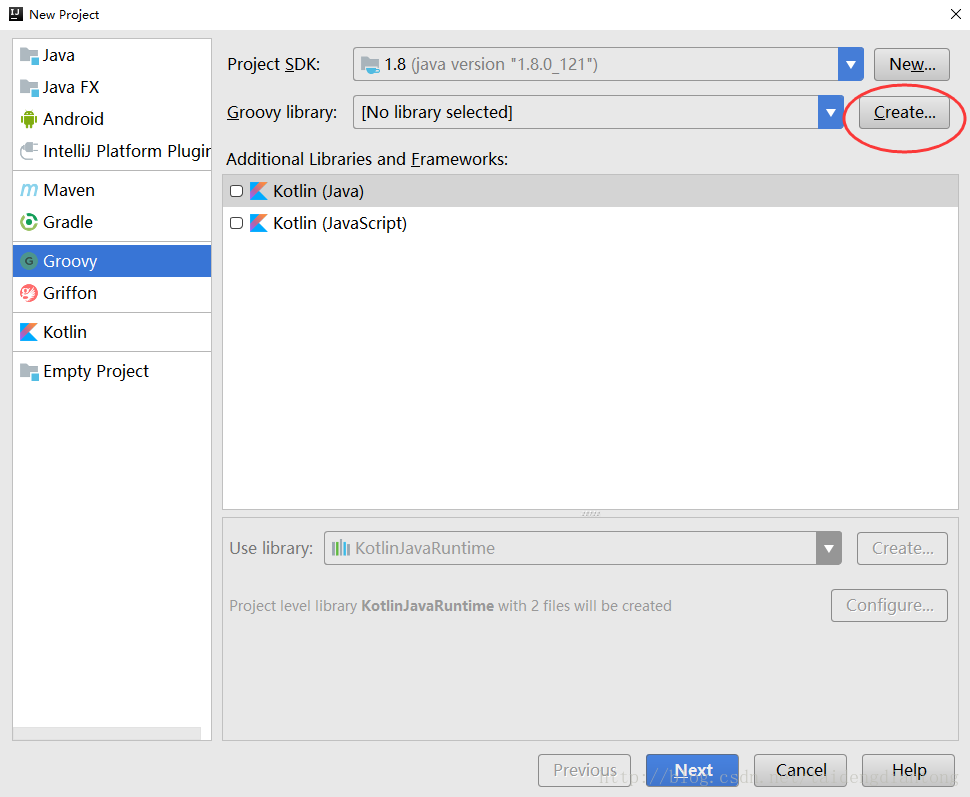The height and width of the screenshot is (797, 970).
Task: Click Create... next to Use library
Action: (x=902, y=548)
